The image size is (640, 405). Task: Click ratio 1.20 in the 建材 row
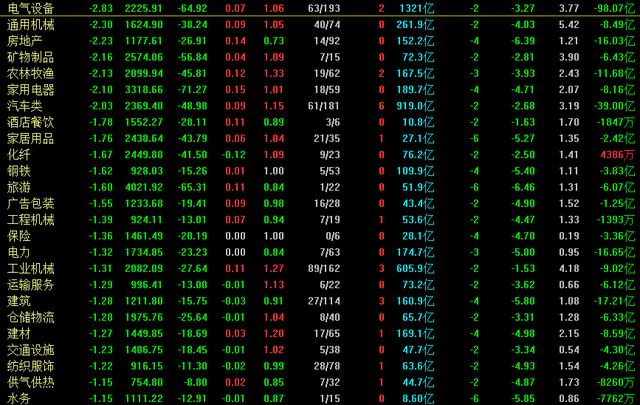274,334
